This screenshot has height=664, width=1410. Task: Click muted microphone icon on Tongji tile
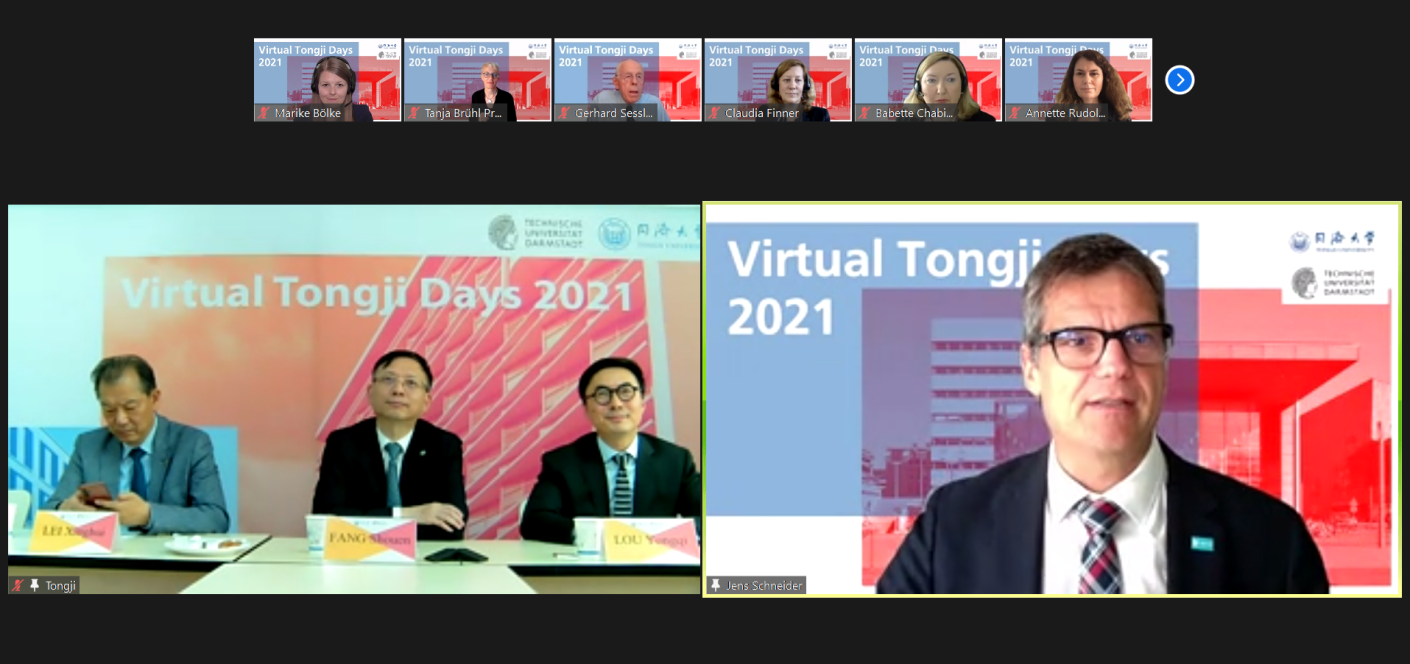(18, 585)
